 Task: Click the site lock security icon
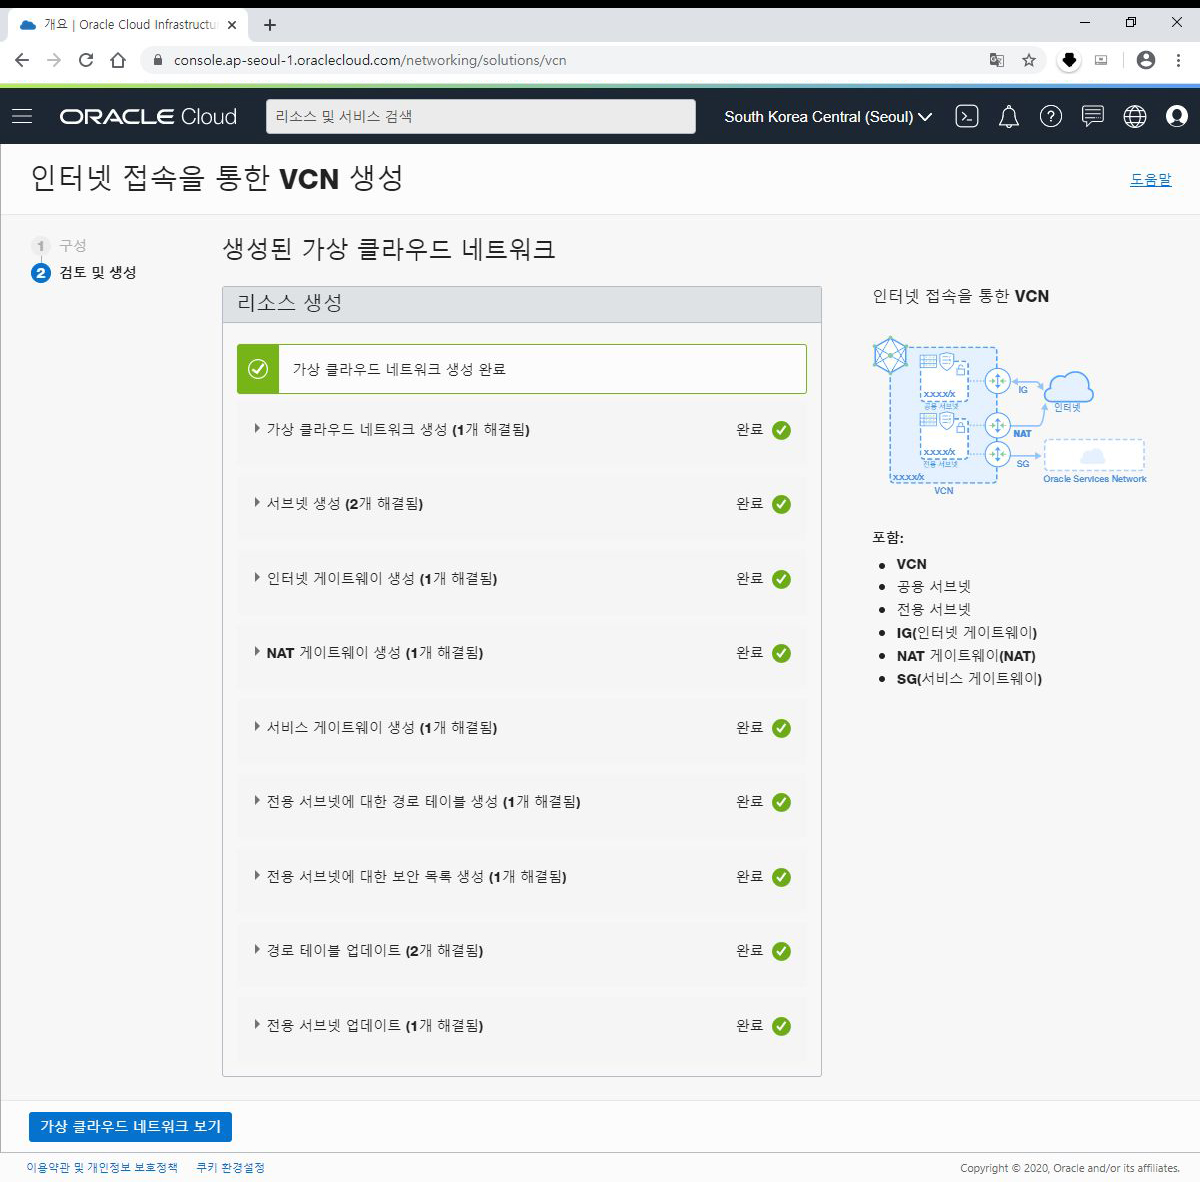[x=157, y=60]
